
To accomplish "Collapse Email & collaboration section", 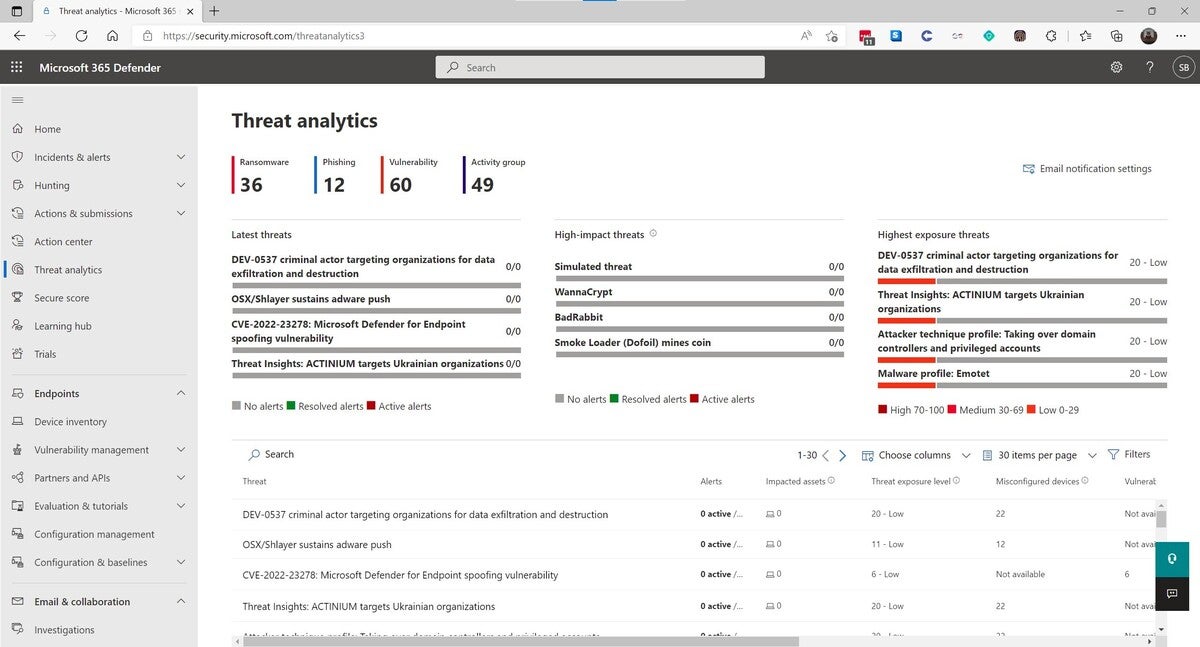I will point(181,601).
